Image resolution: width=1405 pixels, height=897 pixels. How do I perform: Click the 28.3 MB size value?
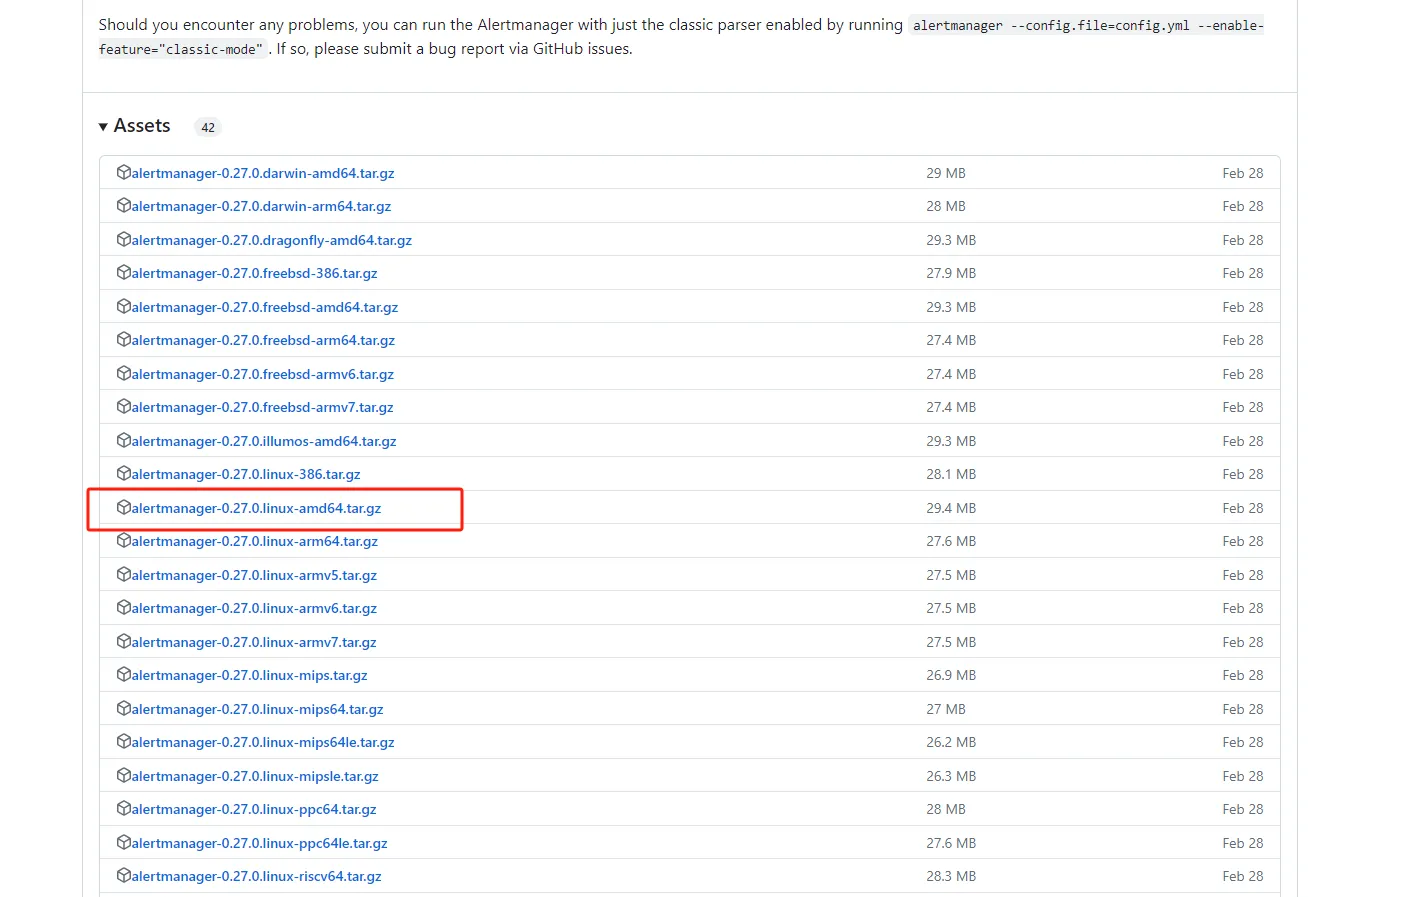click(951, 876)
